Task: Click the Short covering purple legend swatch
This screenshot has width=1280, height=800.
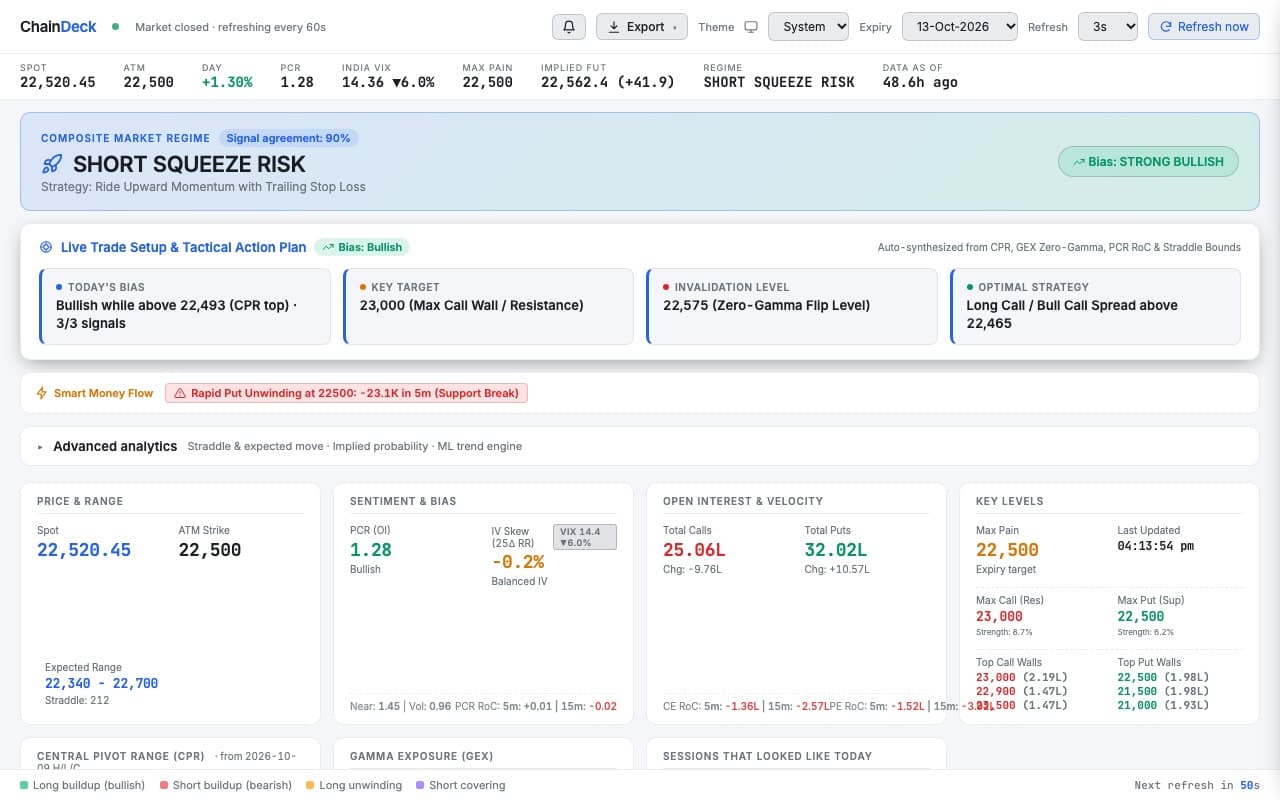Action: point(420,785)
